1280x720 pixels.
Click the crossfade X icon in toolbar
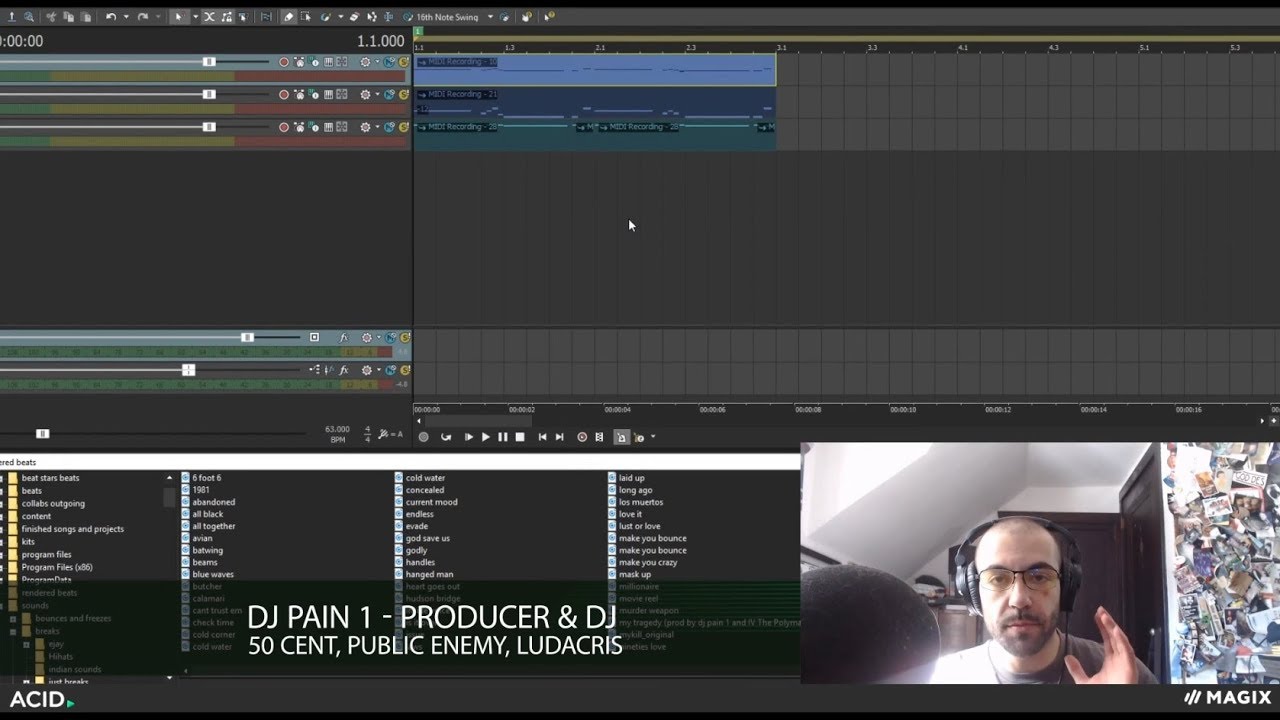tap(209, 17)
